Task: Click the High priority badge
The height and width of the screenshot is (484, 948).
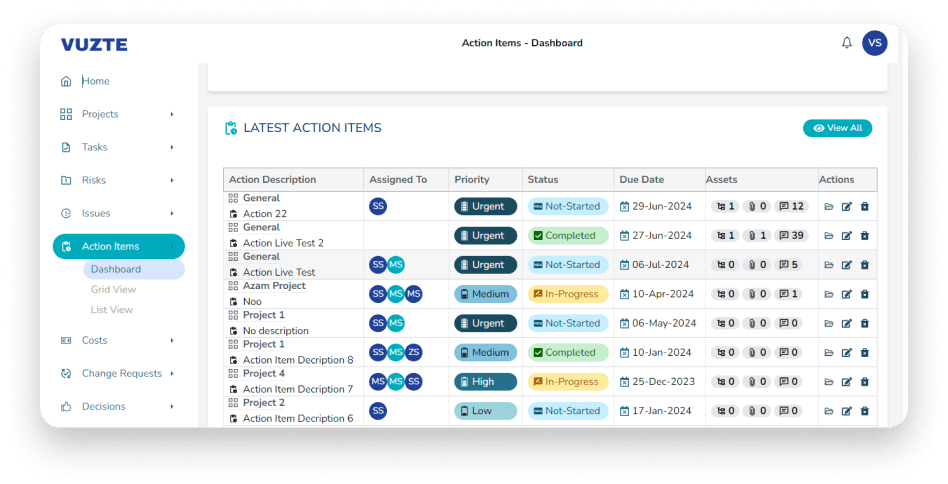Action: [x=485, y=382]
